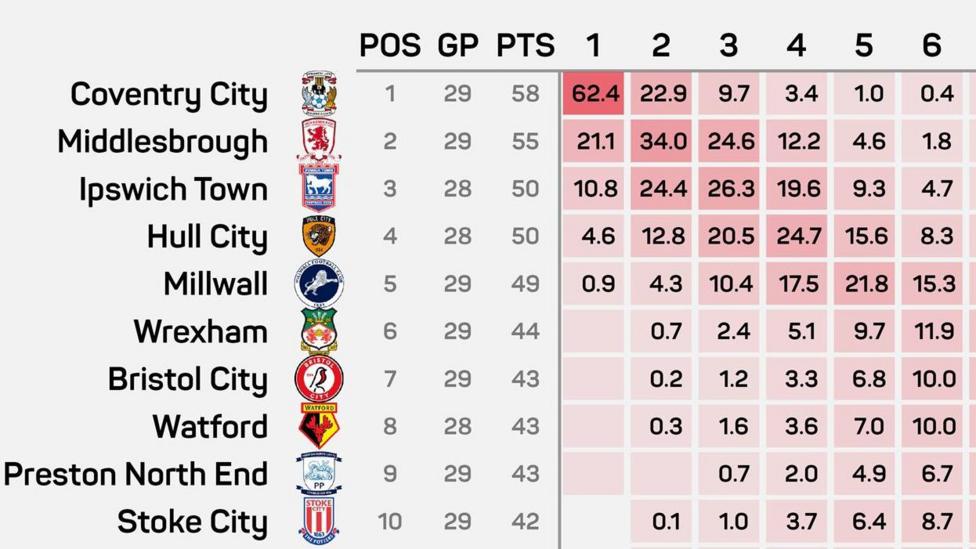
Task: Sort table by the PTS column header
Action: tap(525, 46)
